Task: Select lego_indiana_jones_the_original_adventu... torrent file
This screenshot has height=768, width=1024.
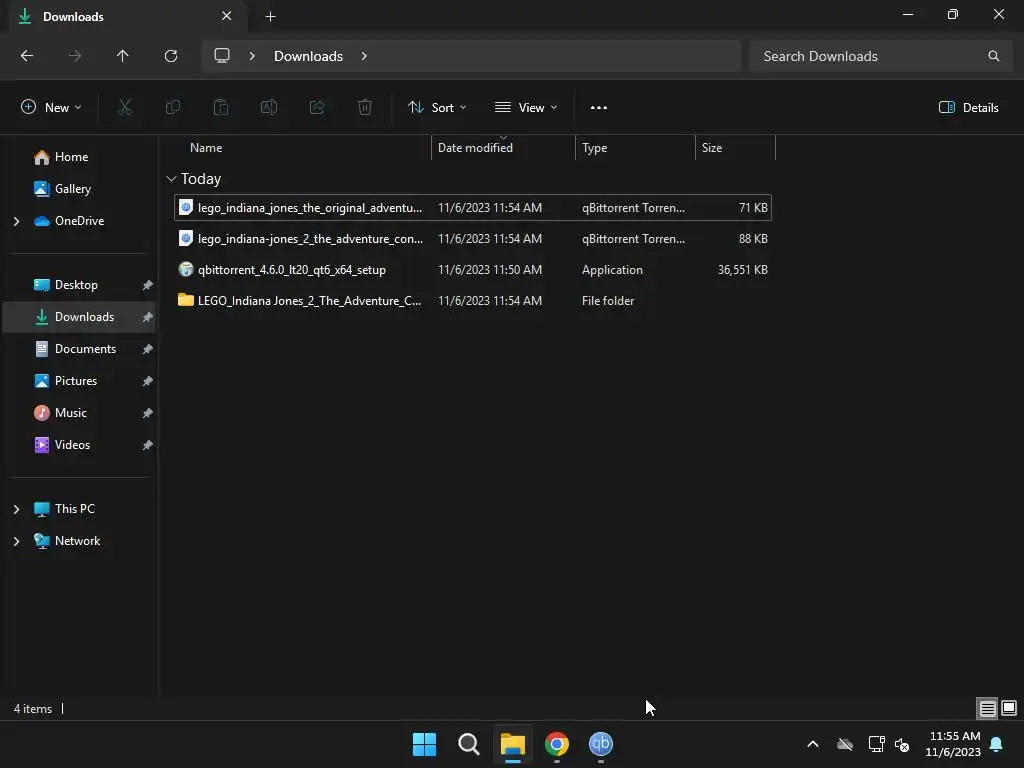Action: tap(473, 208)
